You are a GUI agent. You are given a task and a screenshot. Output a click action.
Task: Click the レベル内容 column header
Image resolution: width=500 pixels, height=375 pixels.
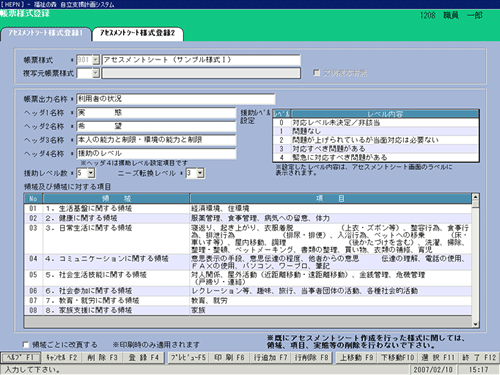click(x=385, y=114)
